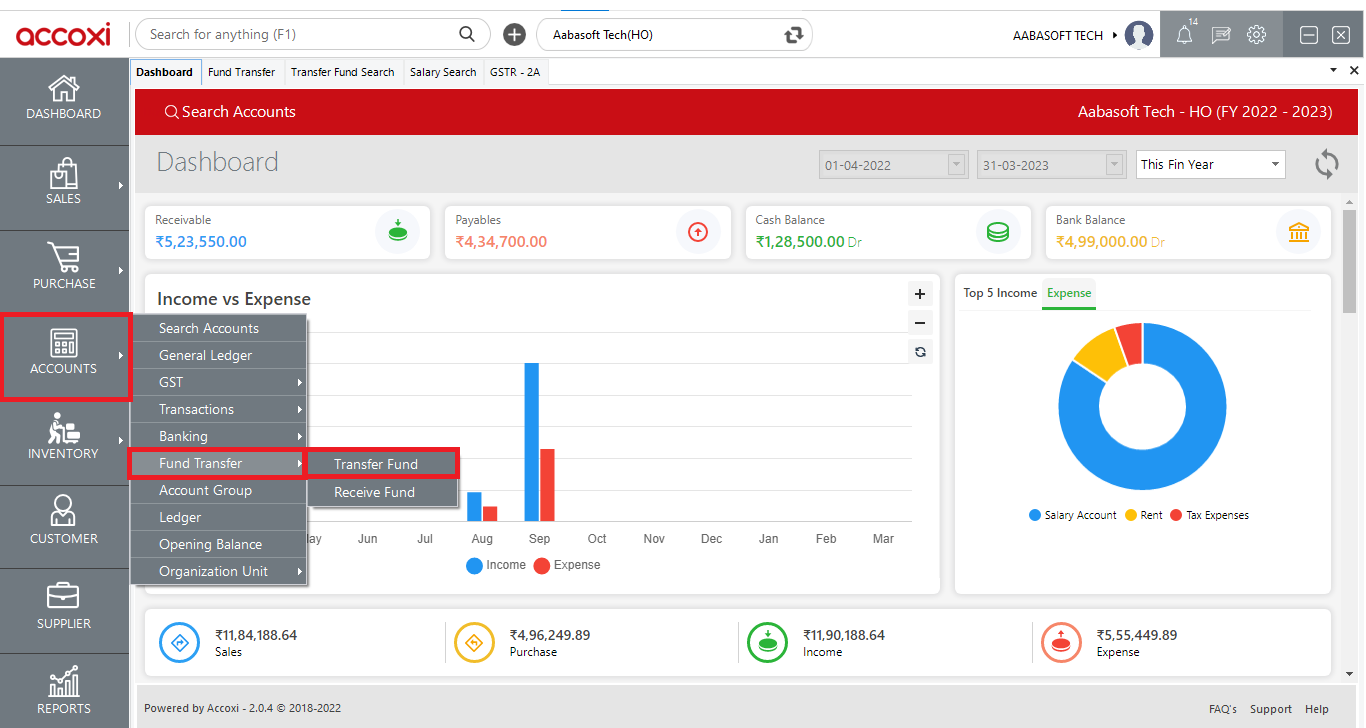The width and height of the screenshot is (1366, 728).
Task: Open the settings gear icon
Action: [x=1257, y=35]
